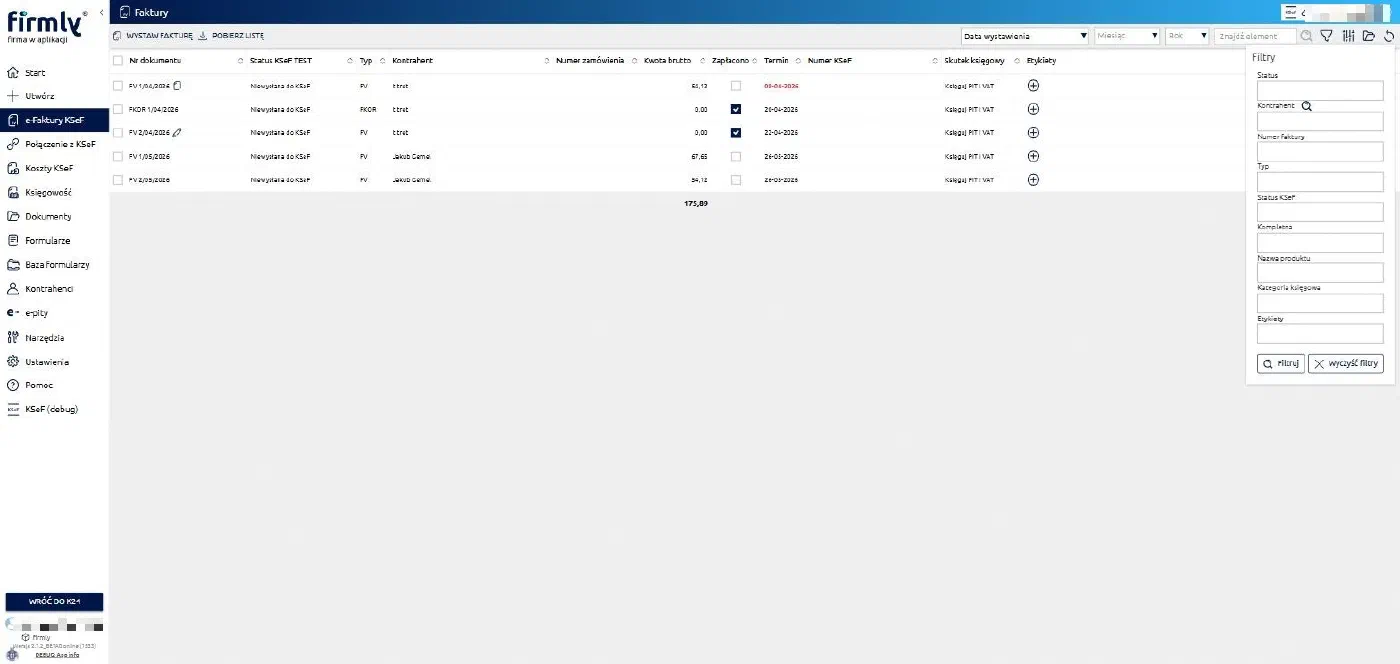Open Dokumenty folder icon
This screenshot has width=1400, height=664.
point(13,216)
